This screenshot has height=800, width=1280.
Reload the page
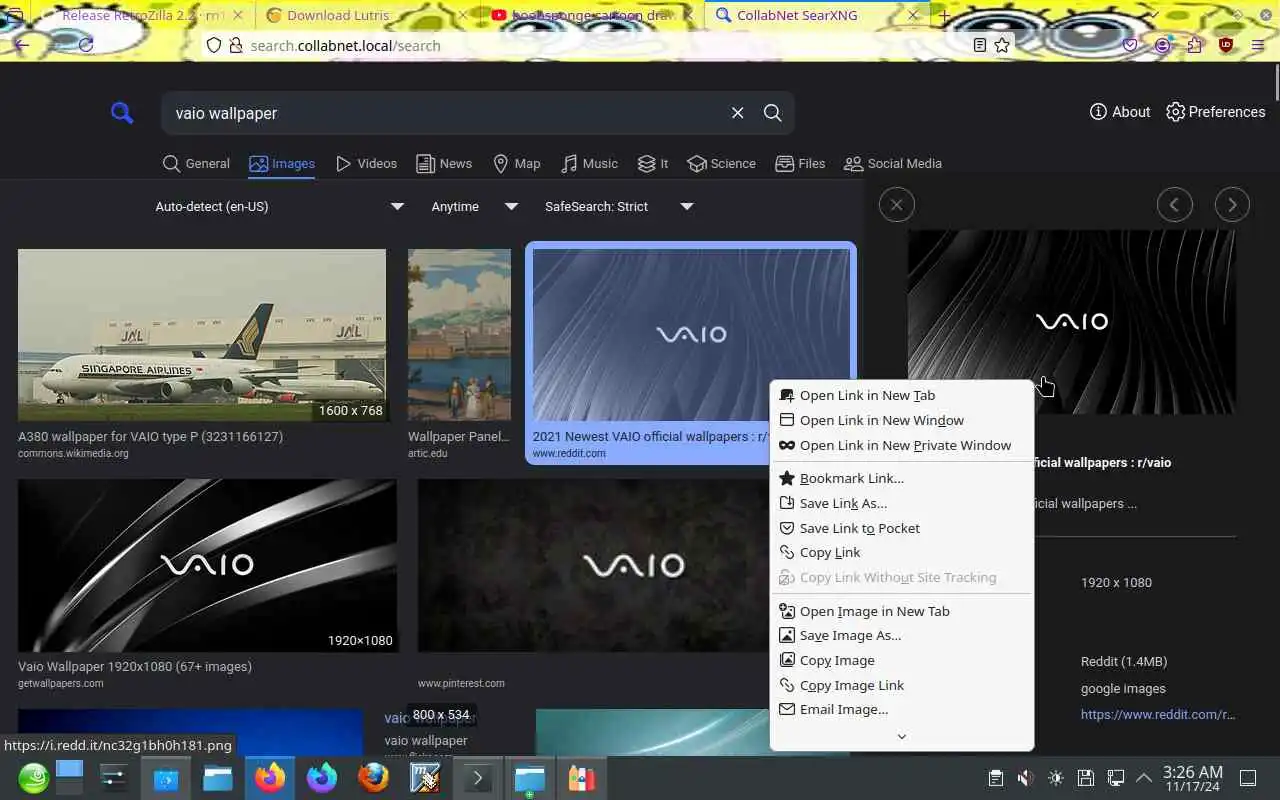point(86,45)
